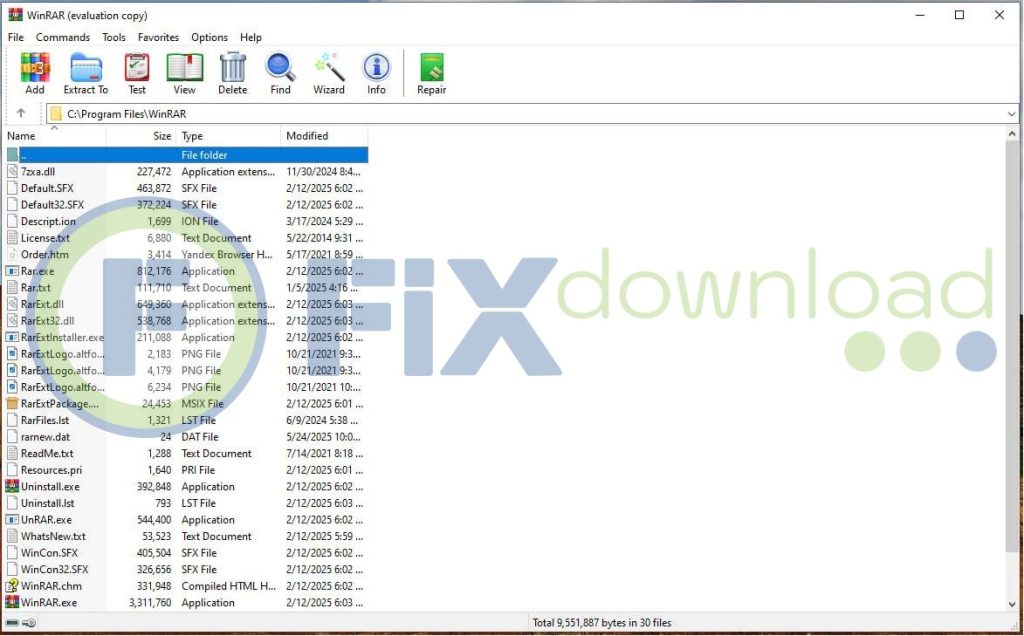This screenshot has width=1024, height=636.
Task: Show archive Info
Action: (x=376, y=73)
